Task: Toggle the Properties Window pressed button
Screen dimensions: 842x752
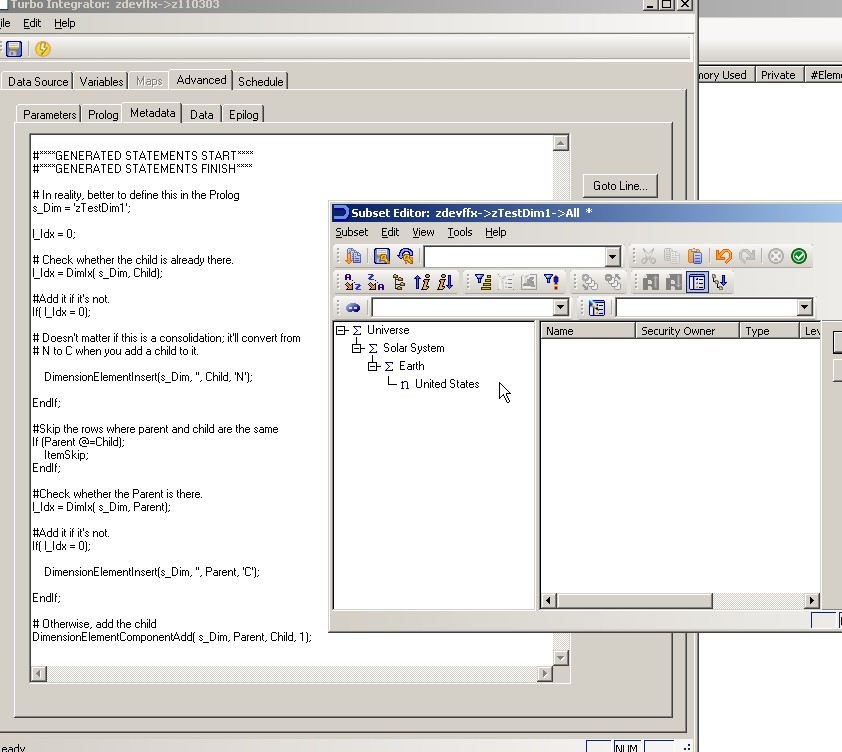Action: [x=697, y=282]
